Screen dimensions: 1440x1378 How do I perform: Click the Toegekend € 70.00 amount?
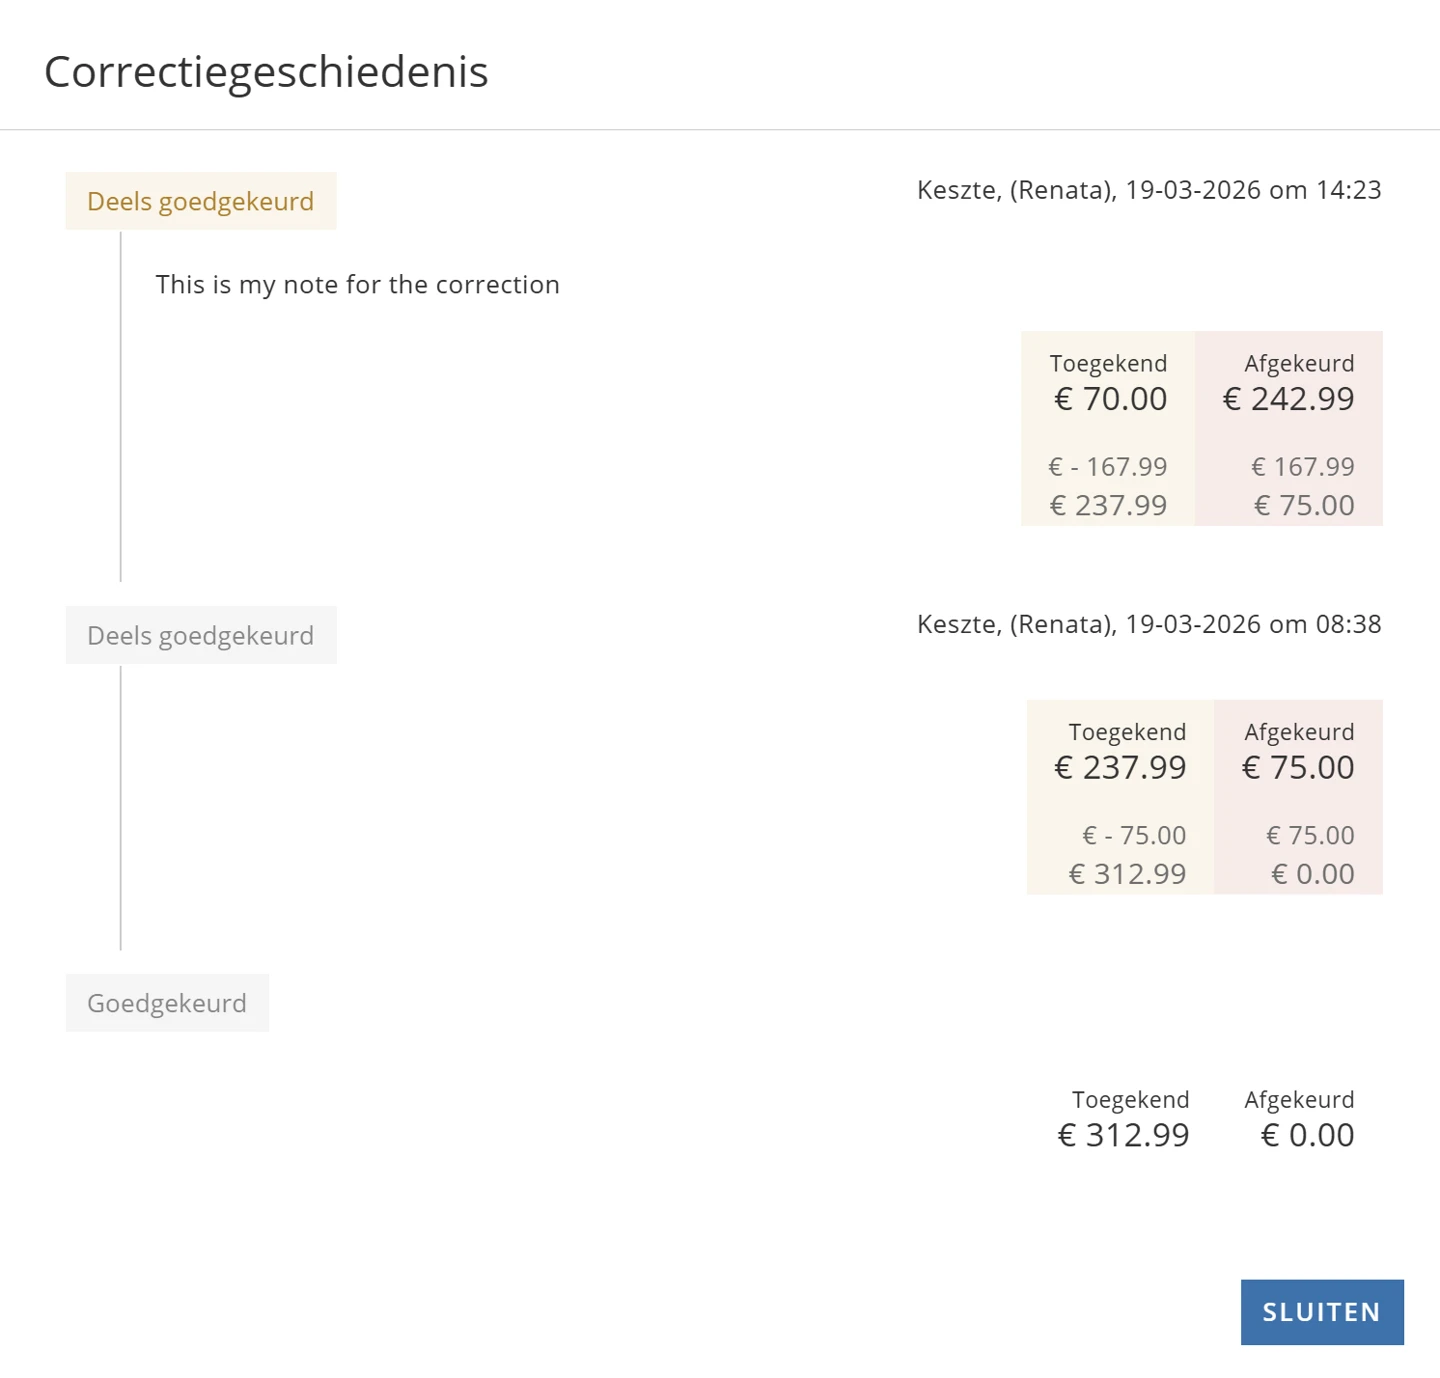(x=1110, y=399)
